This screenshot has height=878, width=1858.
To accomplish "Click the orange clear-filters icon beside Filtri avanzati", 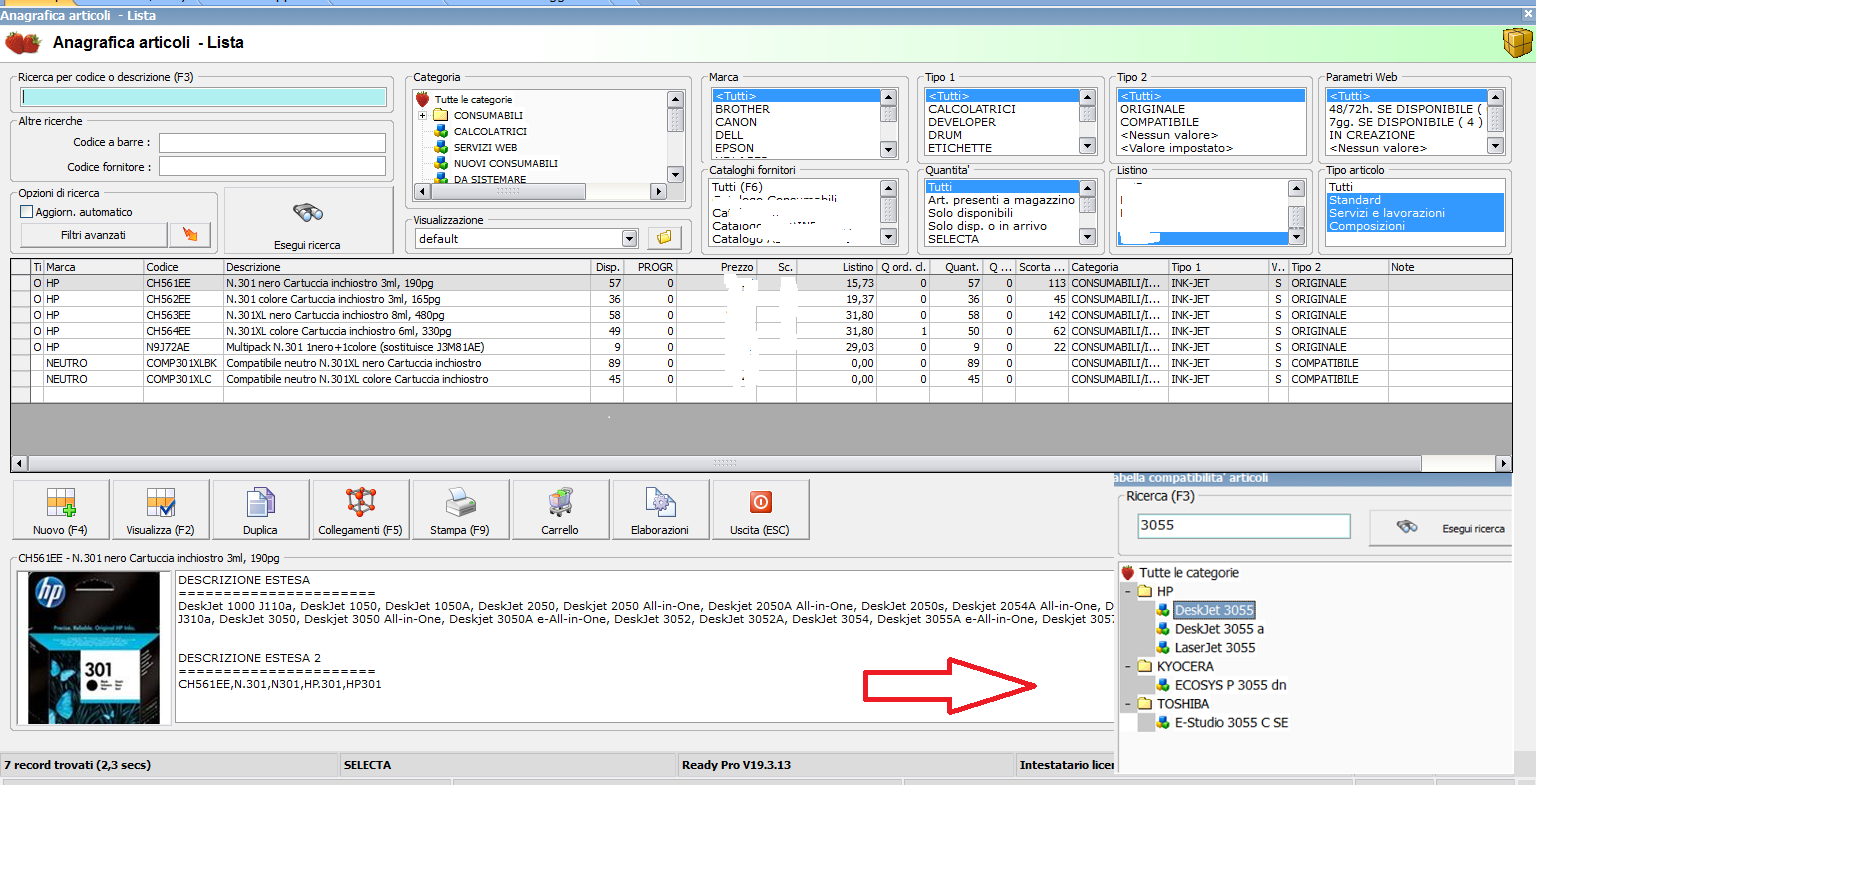I will [190, 235].
